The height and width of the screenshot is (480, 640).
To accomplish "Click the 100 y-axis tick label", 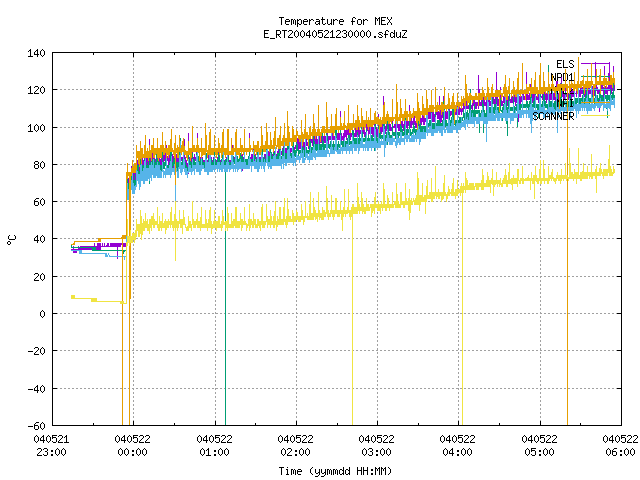I will point(36,128).
